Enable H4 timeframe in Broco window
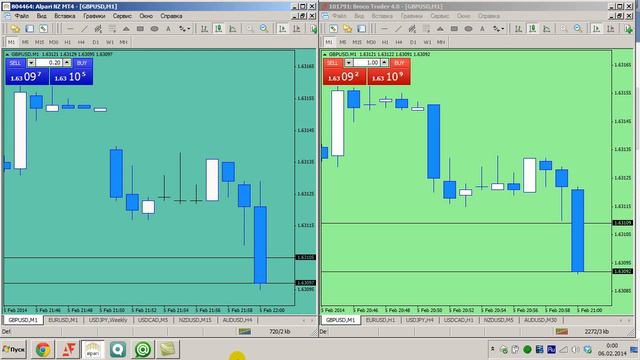 pos(399,42)
